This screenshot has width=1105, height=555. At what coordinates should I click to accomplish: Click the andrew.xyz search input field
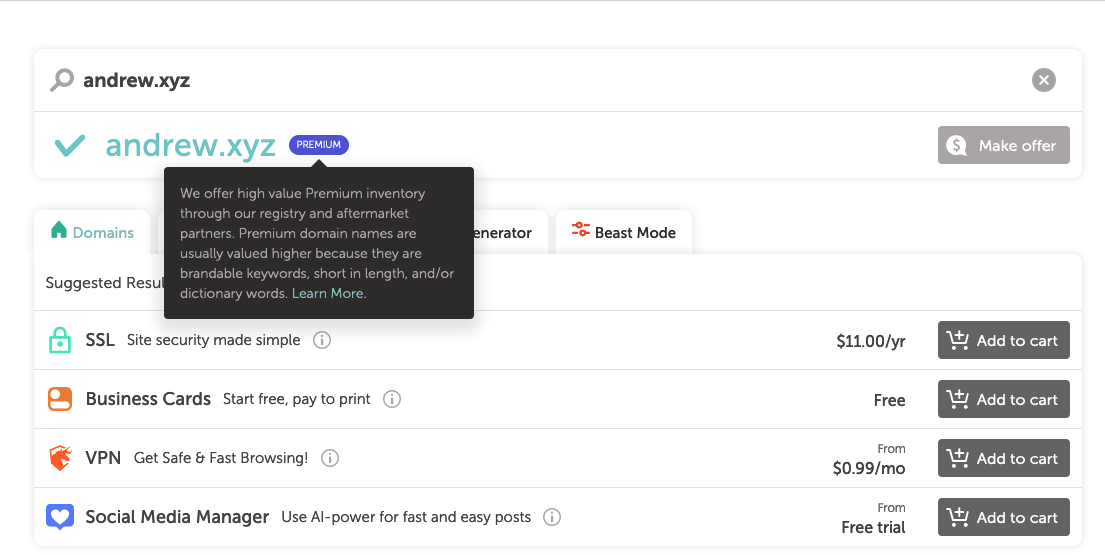tap(500, 80)
